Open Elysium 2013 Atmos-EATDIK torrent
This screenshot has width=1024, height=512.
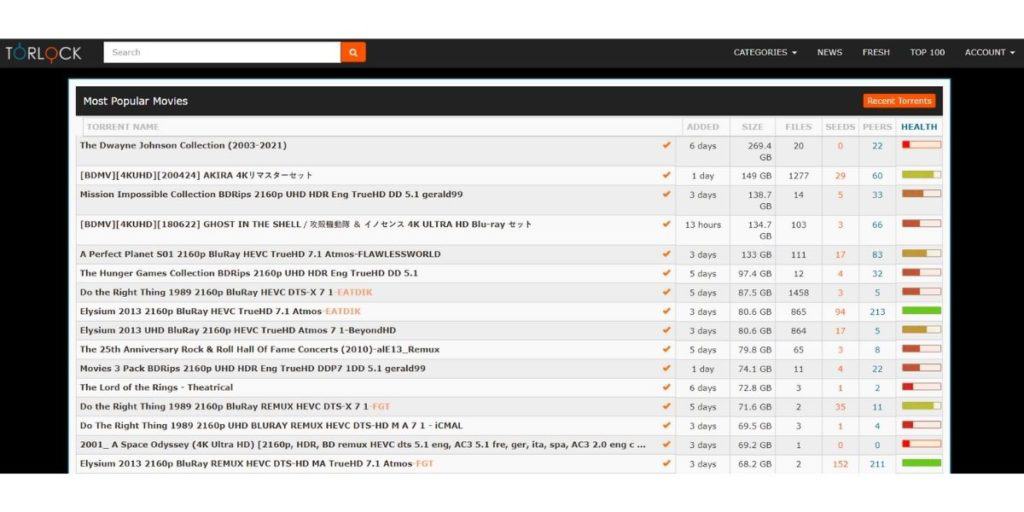click(x=220, y=312)
